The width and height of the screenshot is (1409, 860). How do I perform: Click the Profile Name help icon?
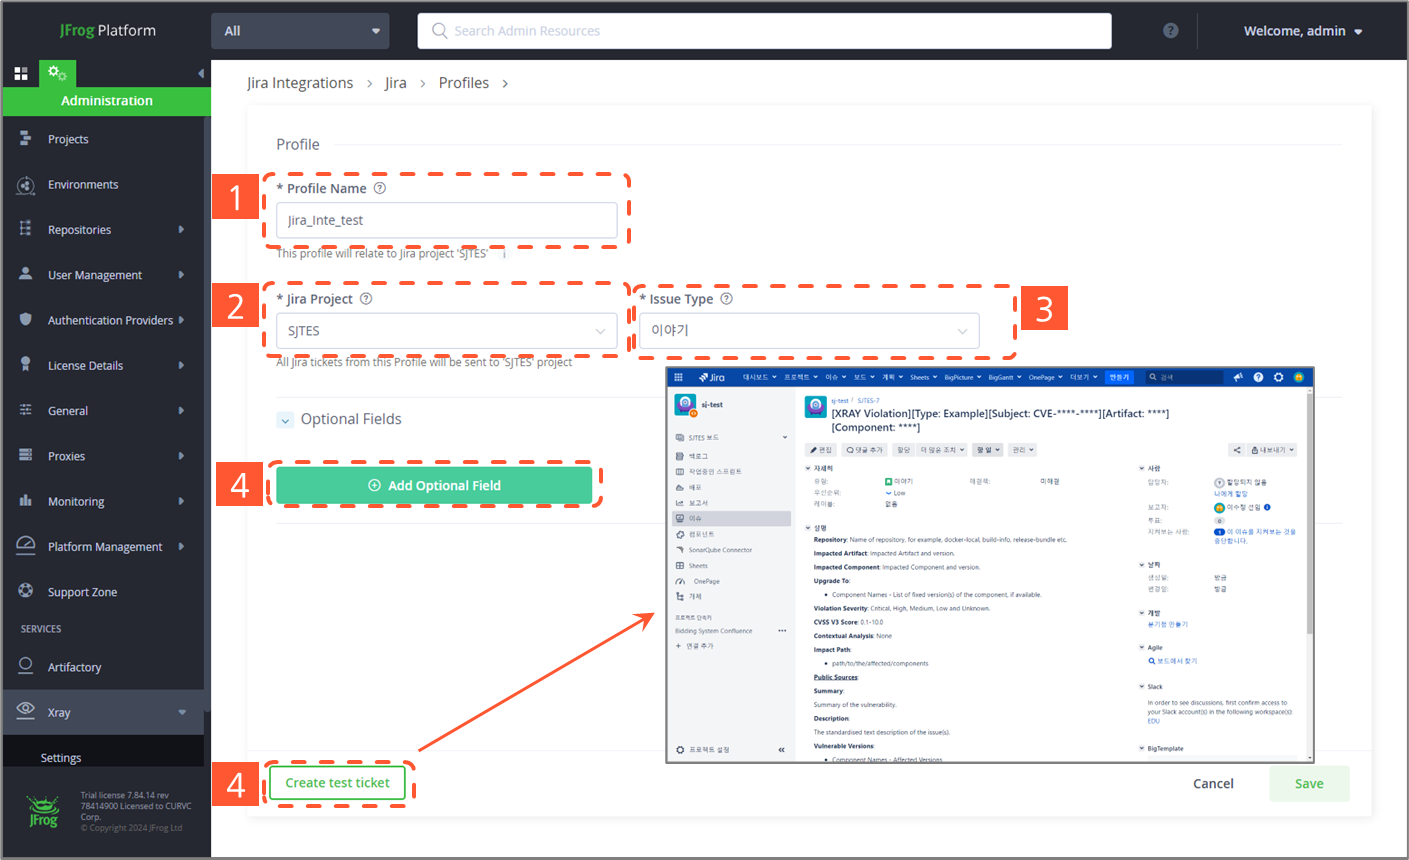pyautogui.click(x=380, y=188)
